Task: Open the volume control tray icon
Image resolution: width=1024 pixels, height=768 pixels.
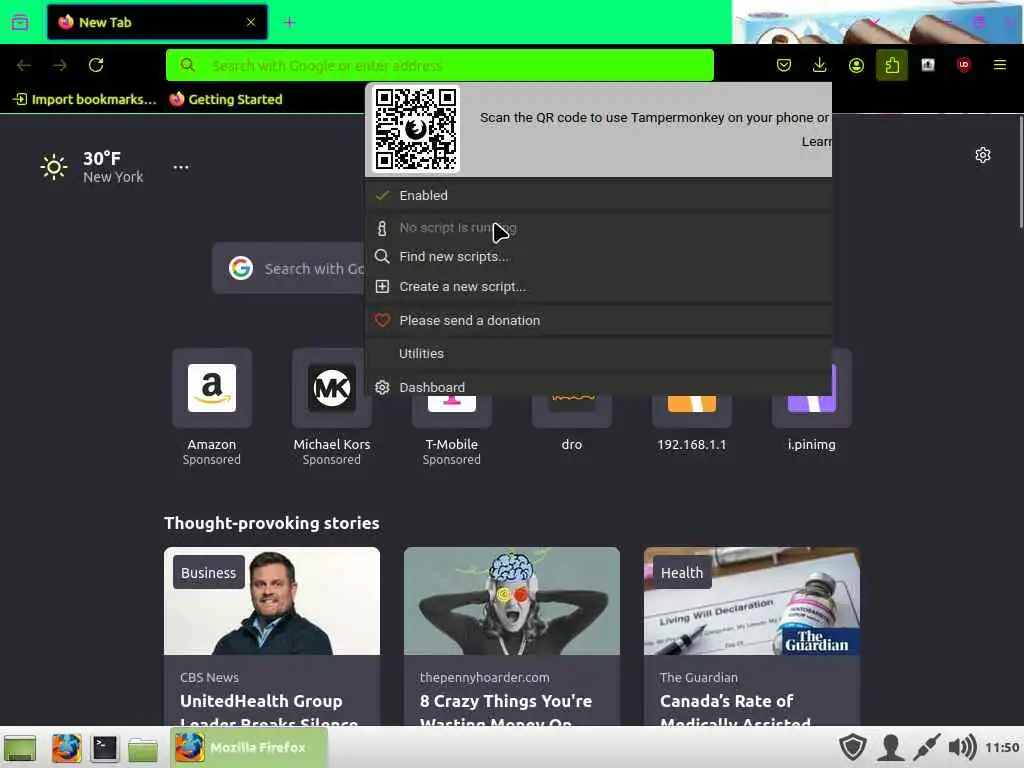Action: click(x=962, y=748)
